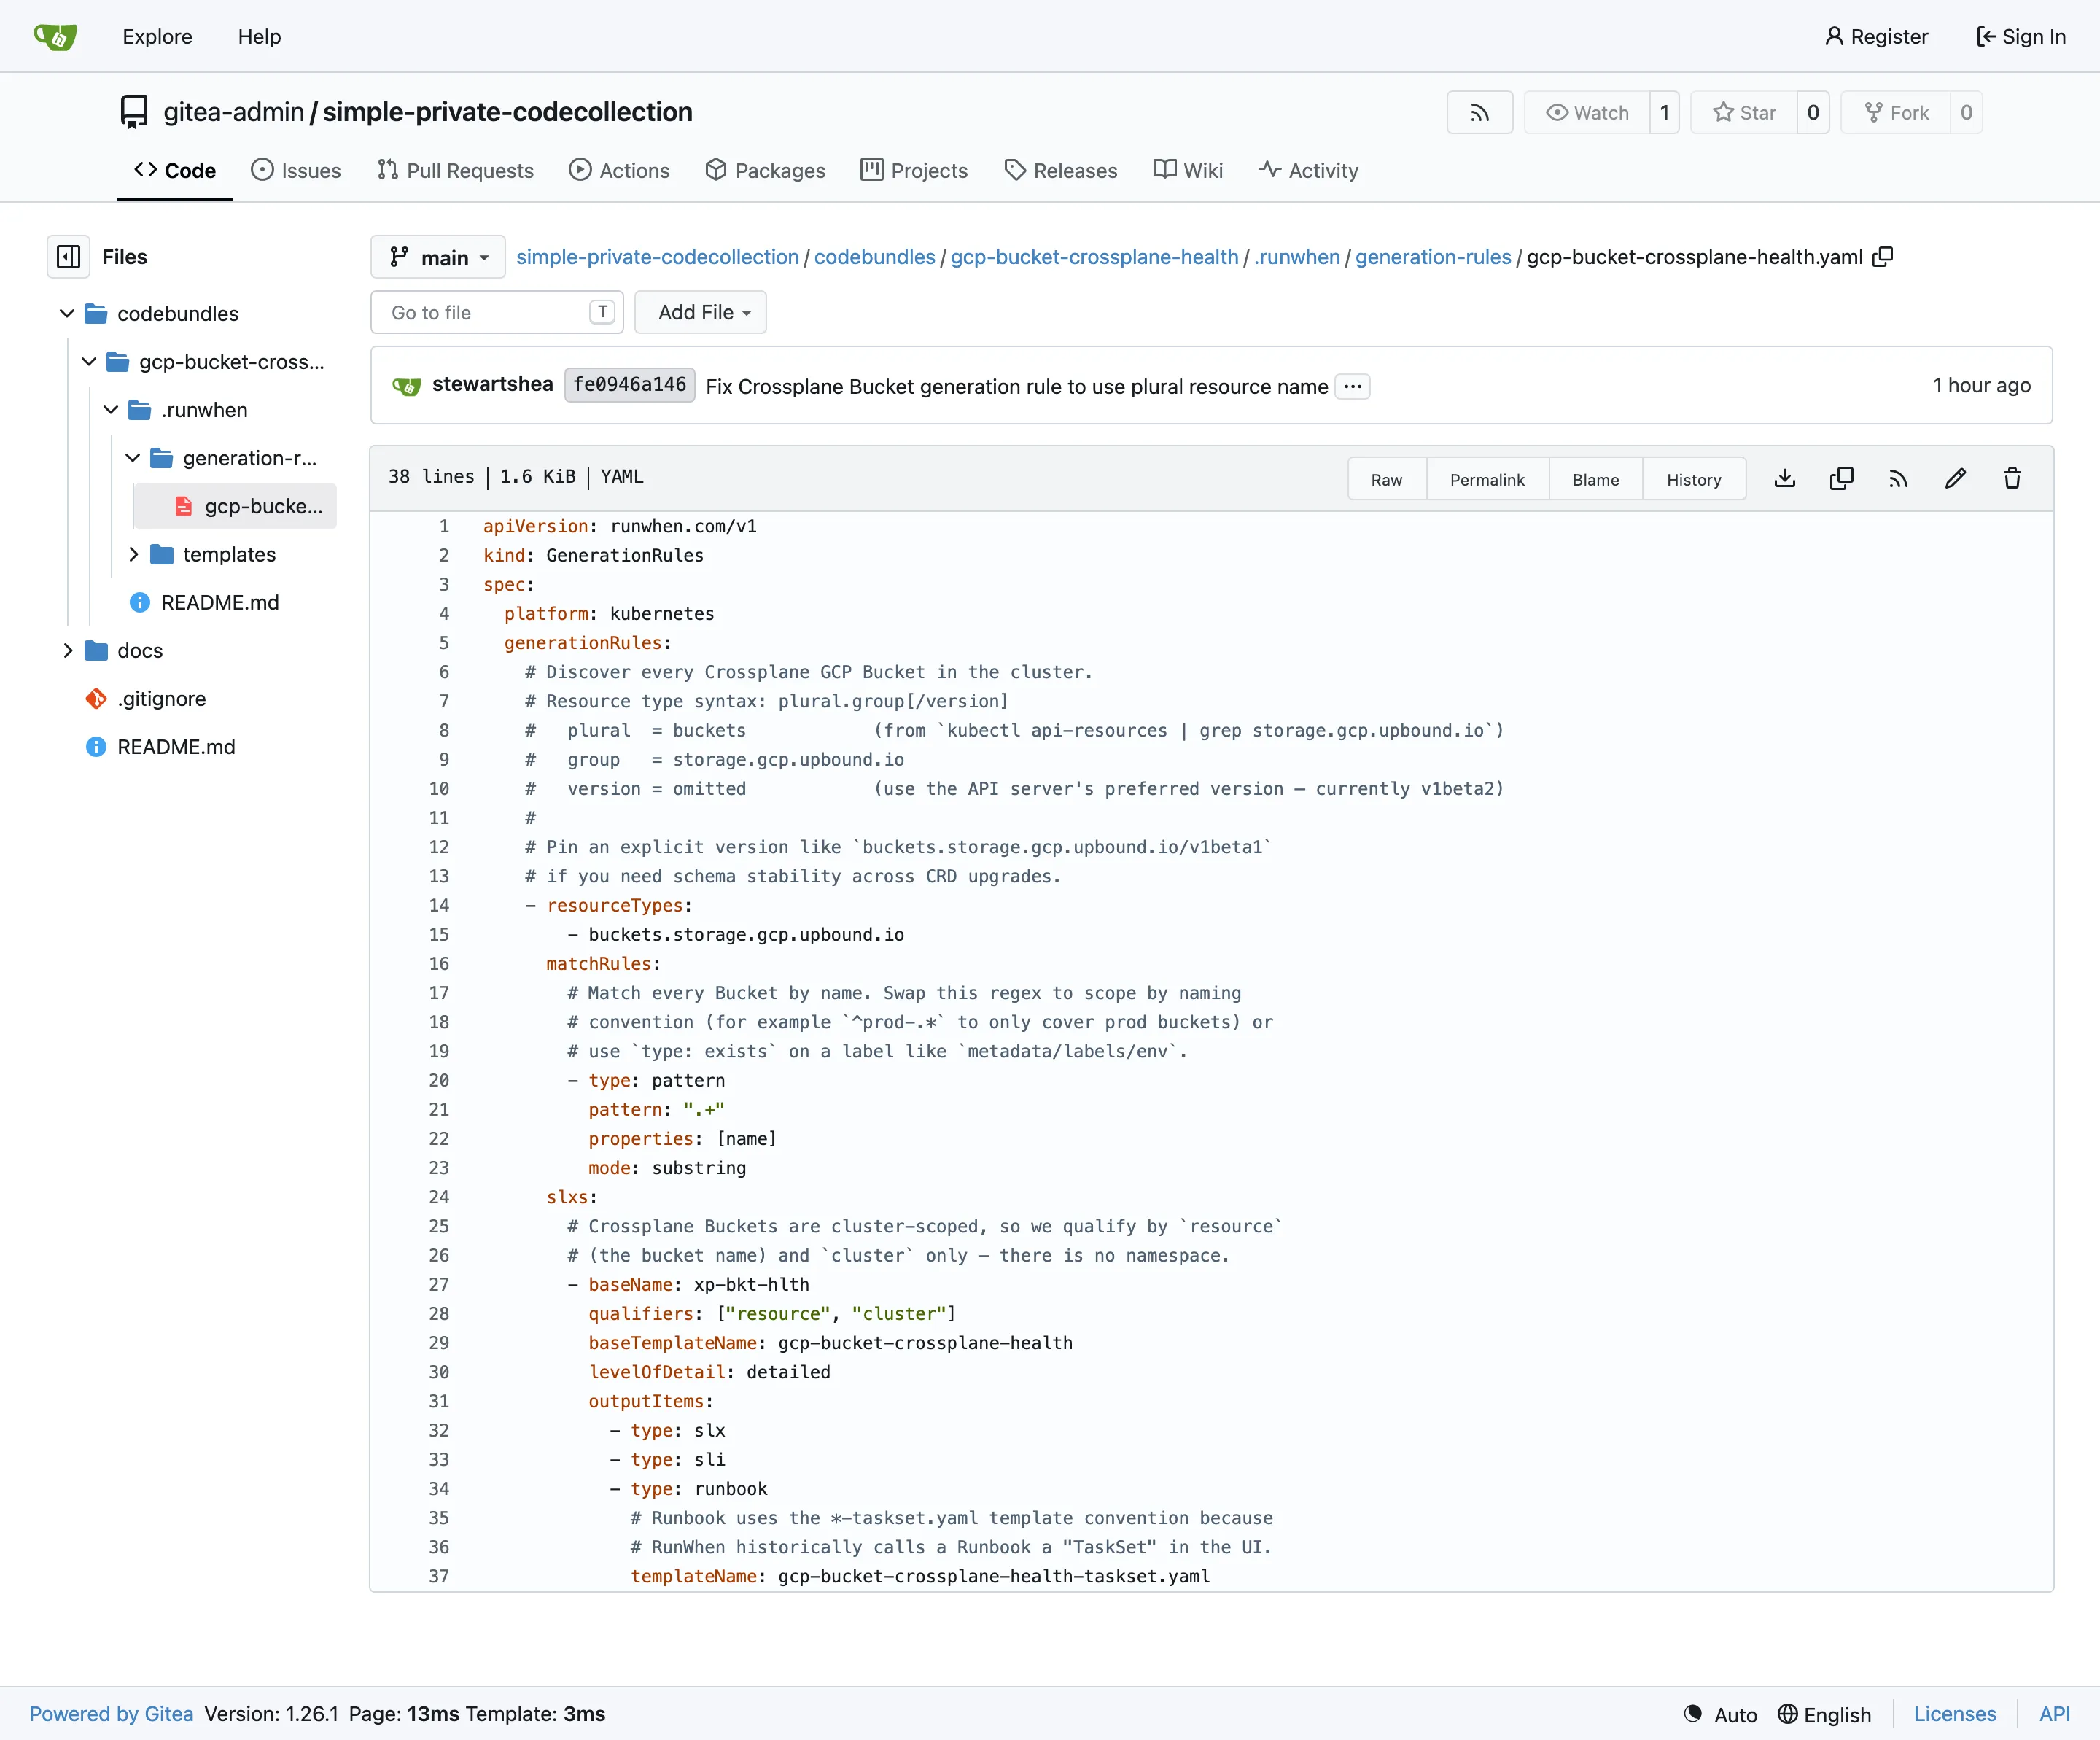
Task: Collapse the .runwhen folder
Action: point(111,410)
